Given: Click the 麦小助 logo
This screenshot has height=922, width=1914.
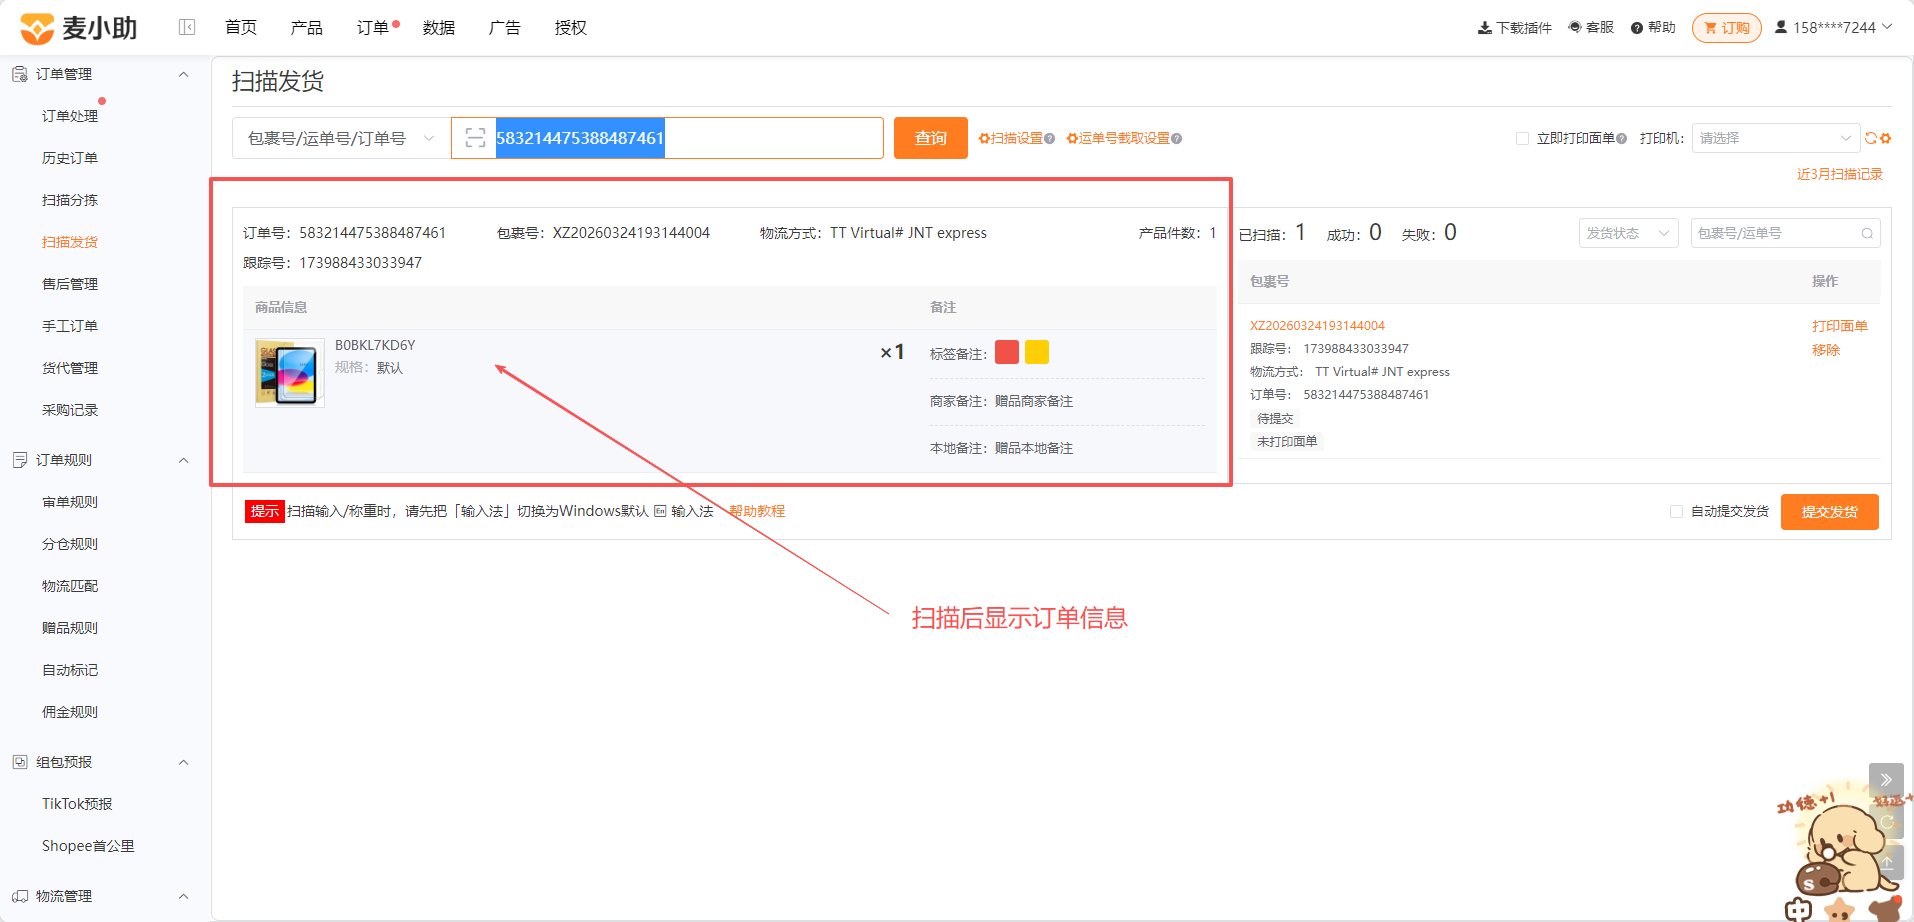Looking at the screenshot, I should click(x=79, y=28).
